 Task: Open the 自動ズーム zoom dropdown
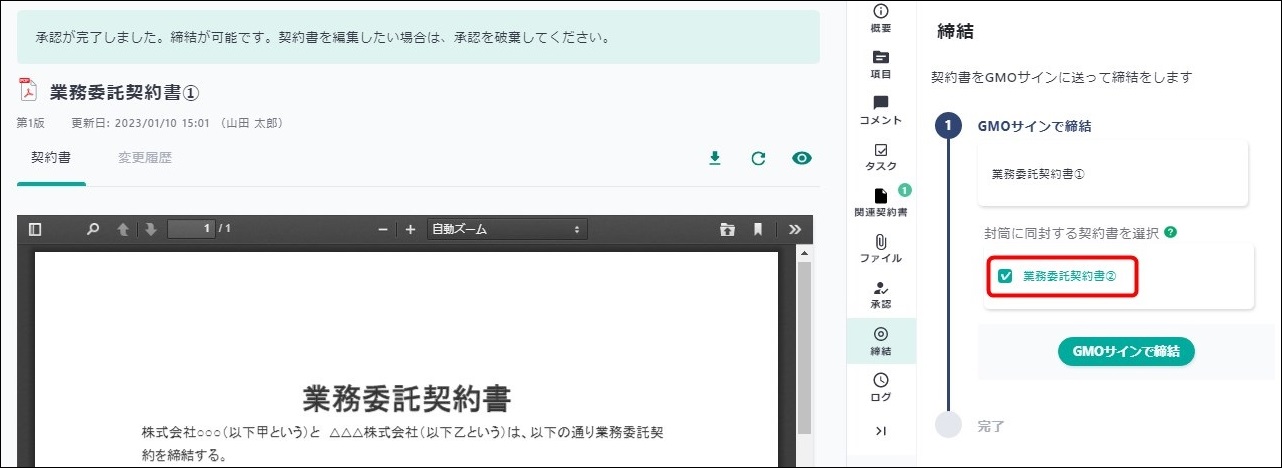click(x=506, y=229)
